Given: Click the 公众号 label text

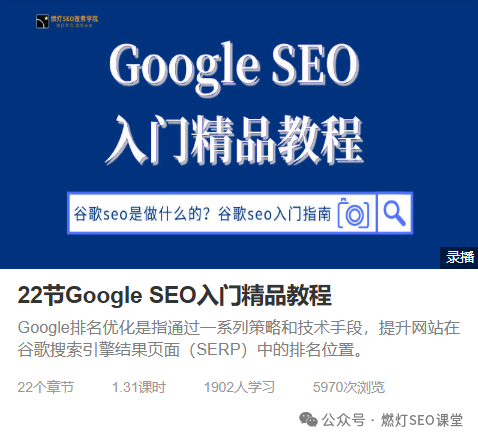Looking at the screenshot, I should (x=343, y=420).
